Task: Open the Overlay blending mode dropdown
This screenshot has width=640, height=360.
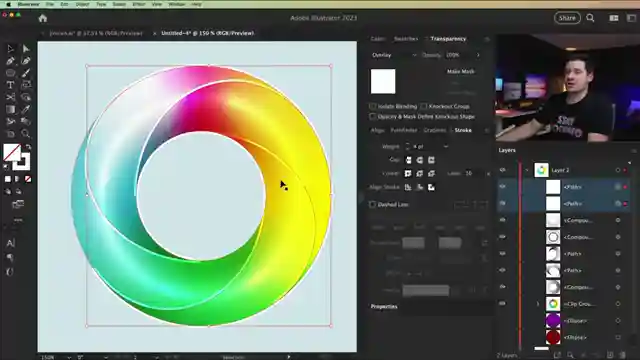Action: (x=394, y=55)
